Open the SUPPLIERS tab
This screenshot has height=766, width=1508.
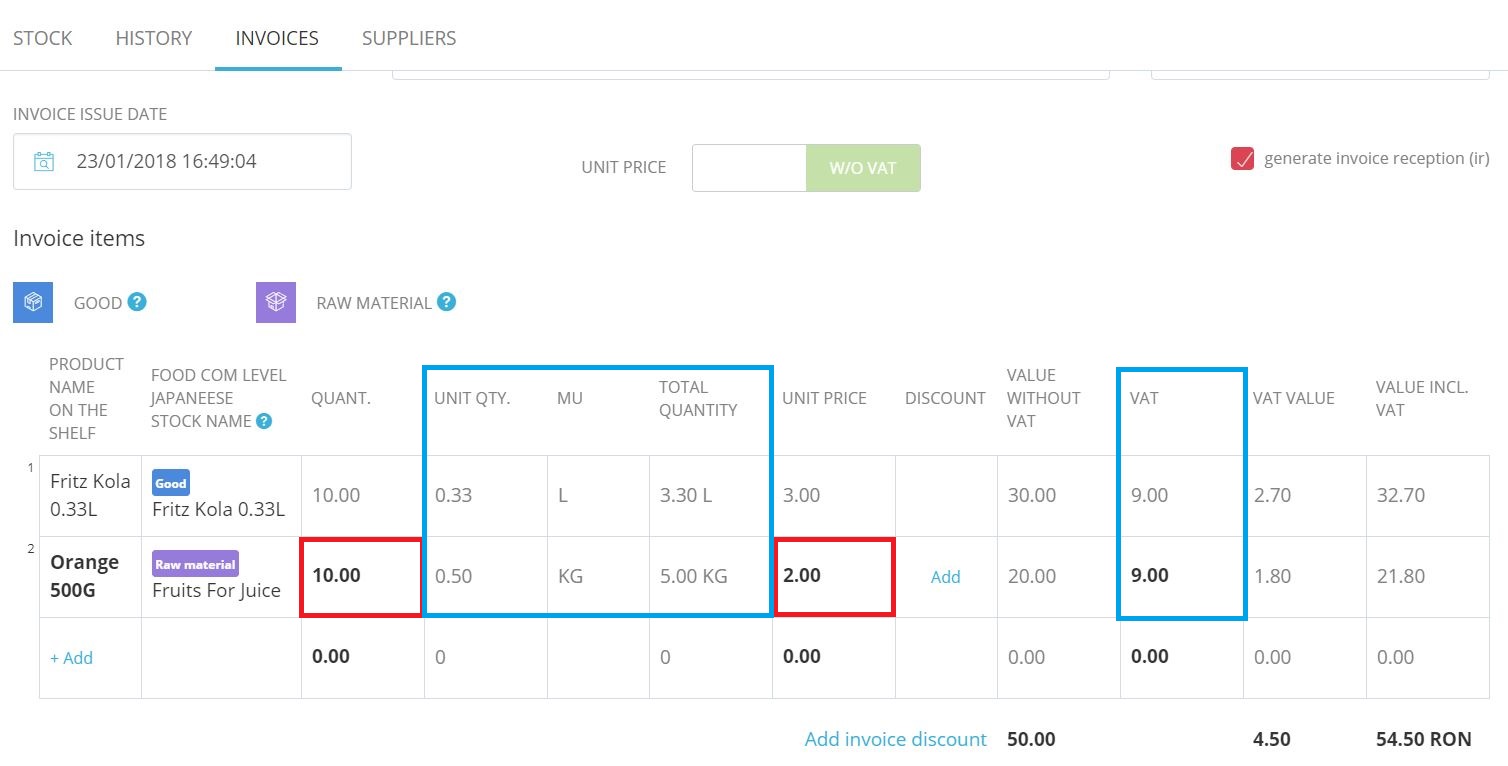[x=409, y=38]
